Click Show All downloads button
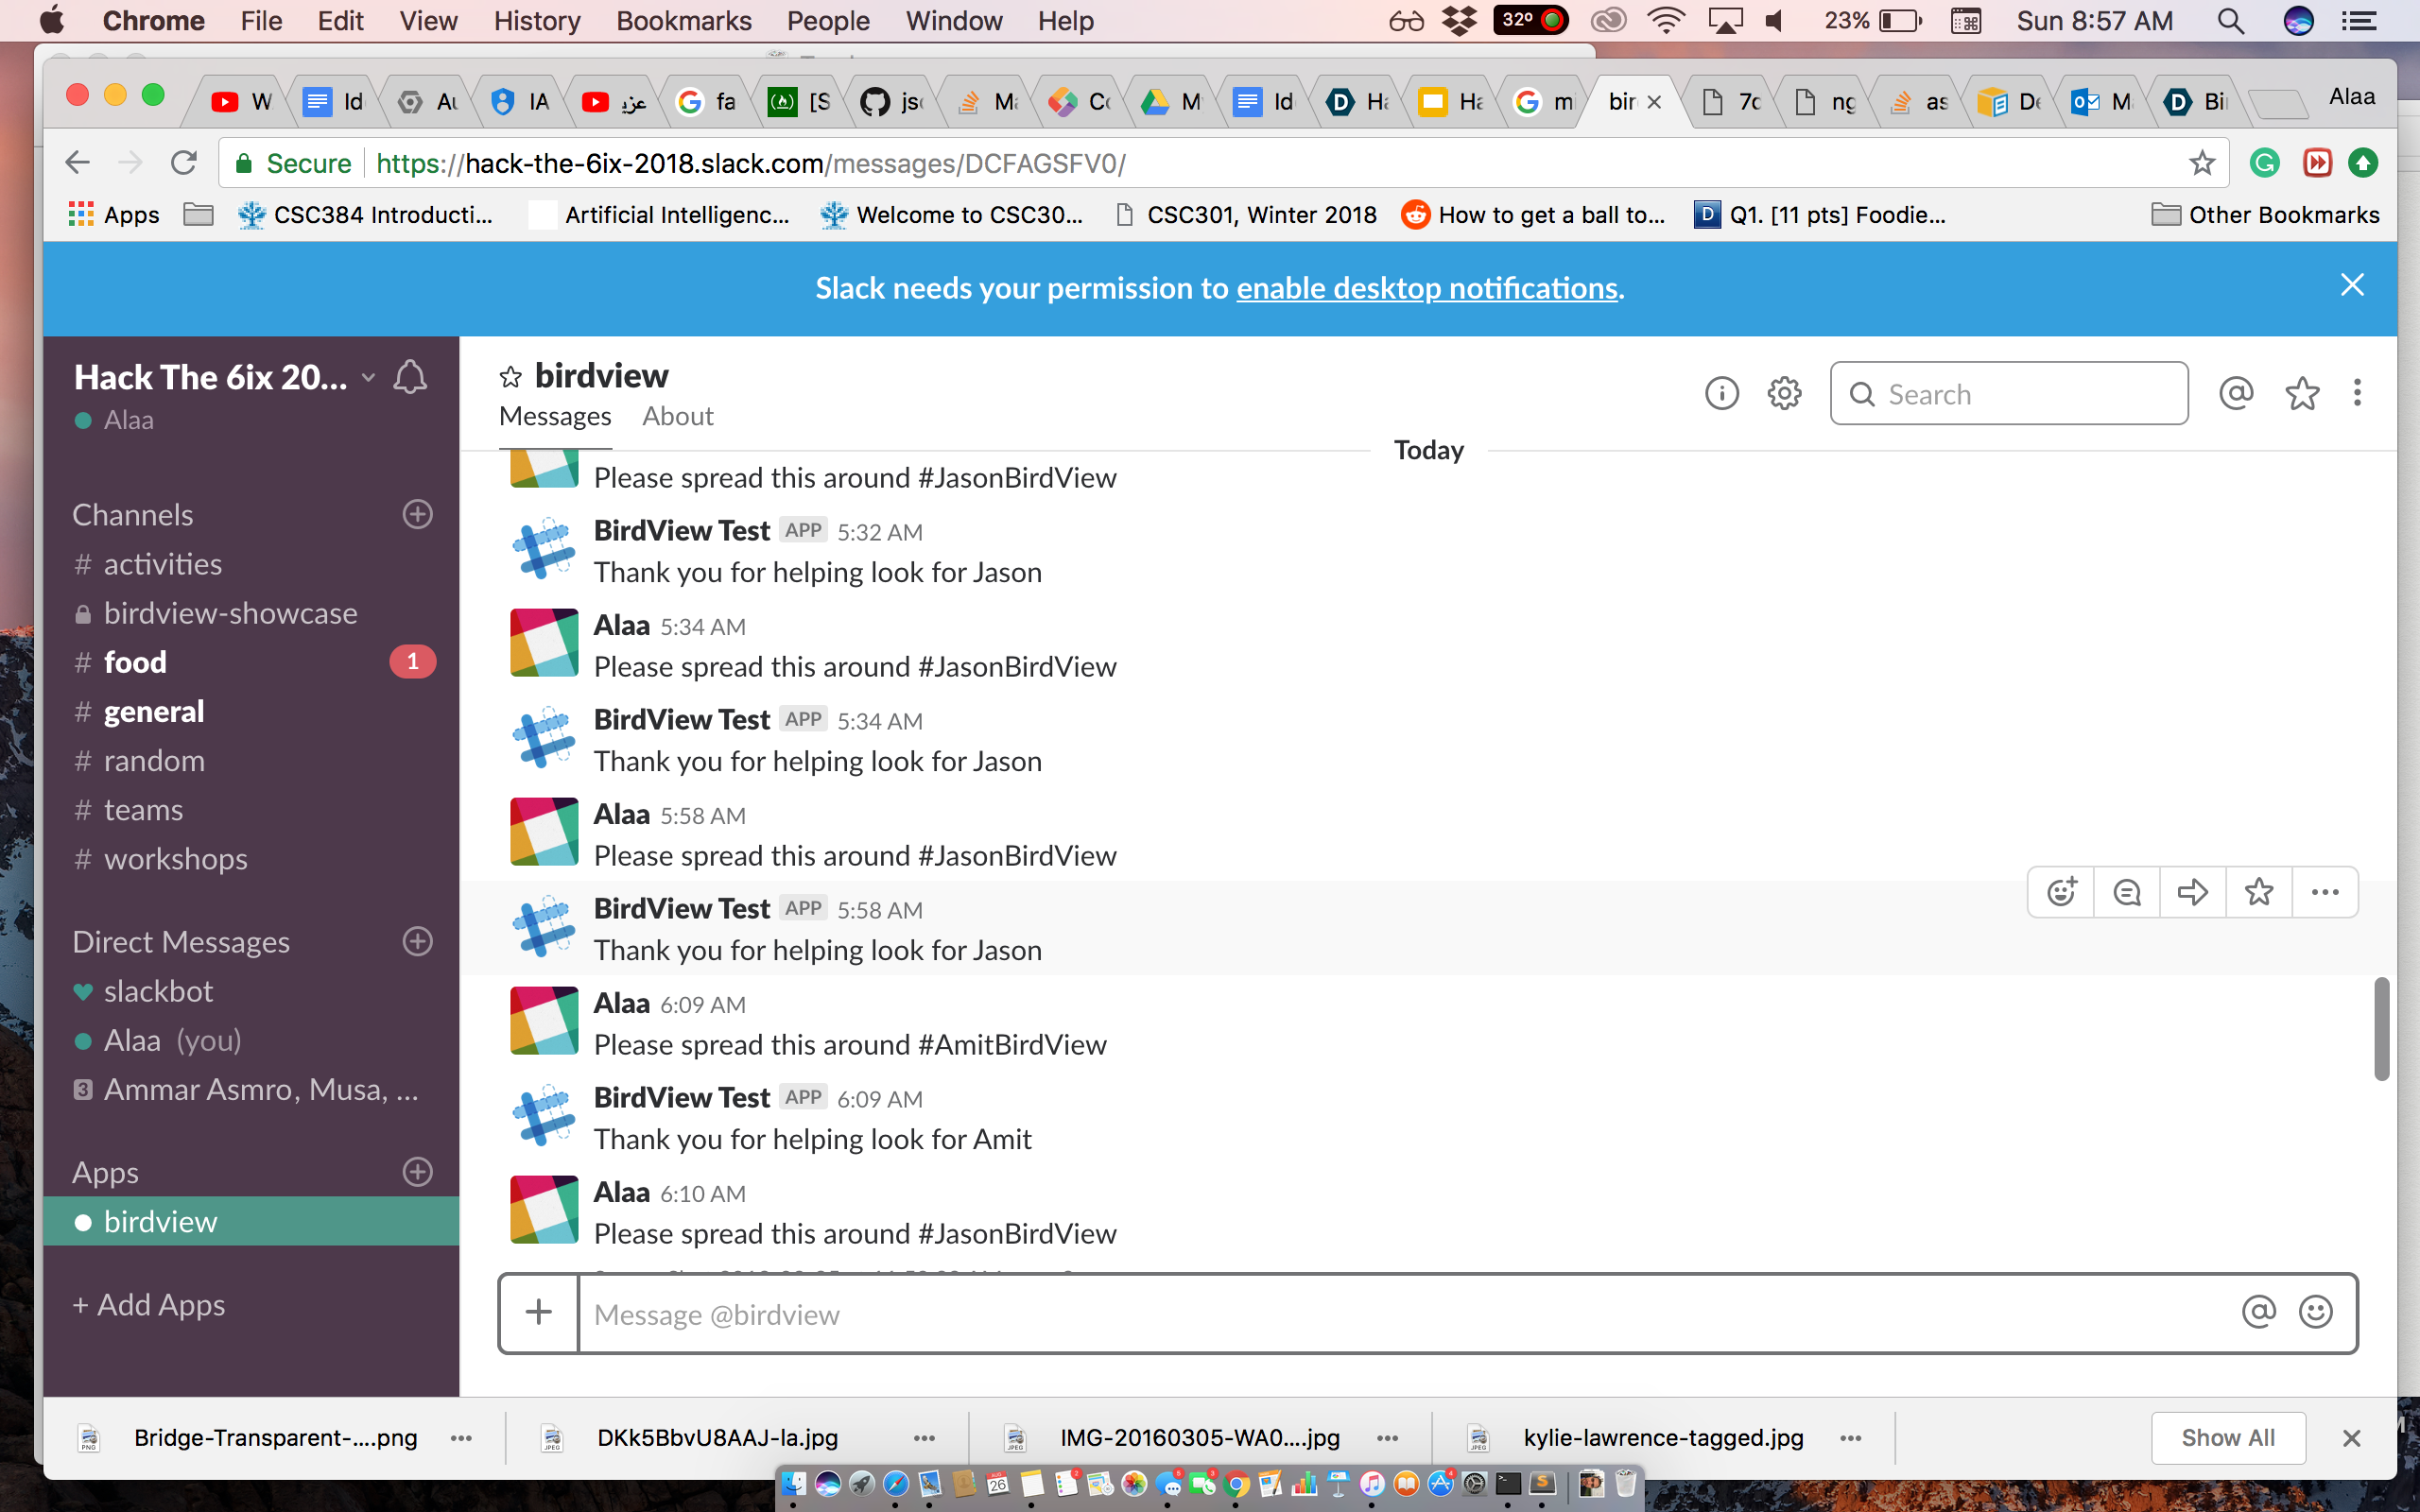2420x1512 pixels. [x=2227, y=1438]
